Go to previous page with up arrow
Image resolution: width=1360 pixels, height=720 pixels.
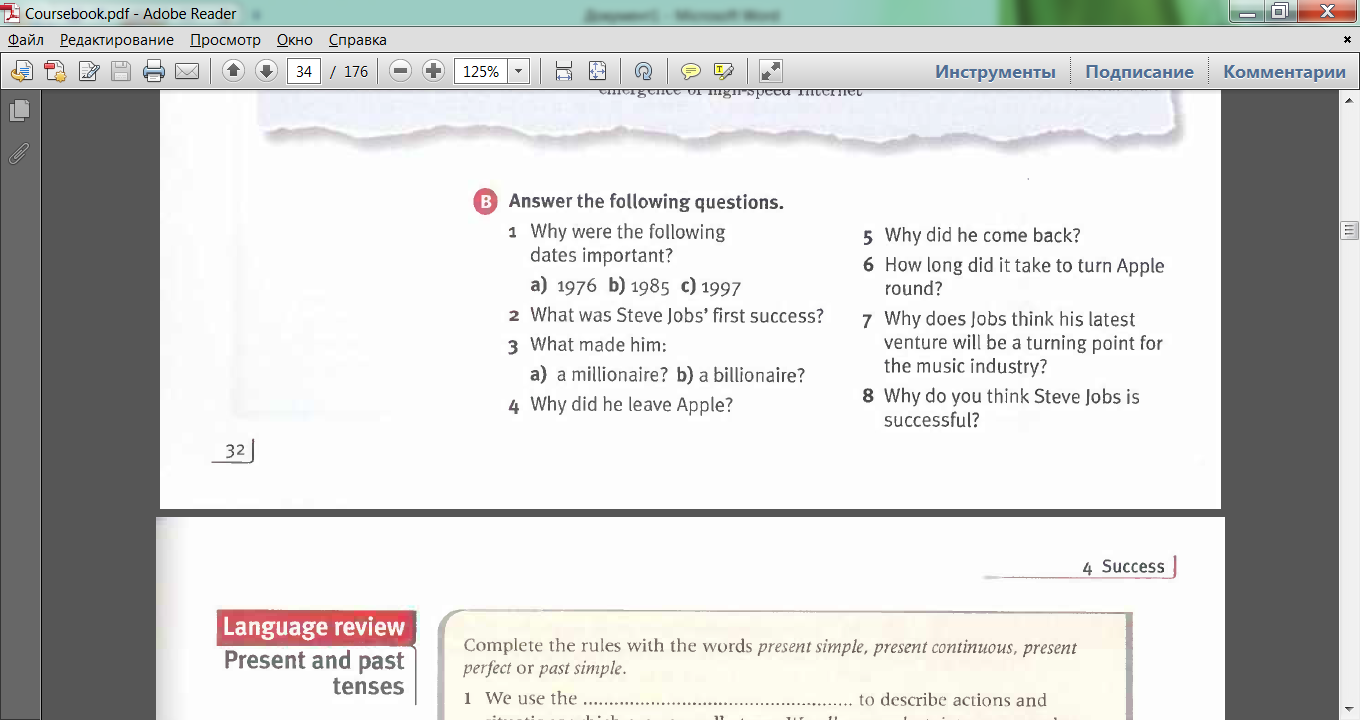point(233,71)
